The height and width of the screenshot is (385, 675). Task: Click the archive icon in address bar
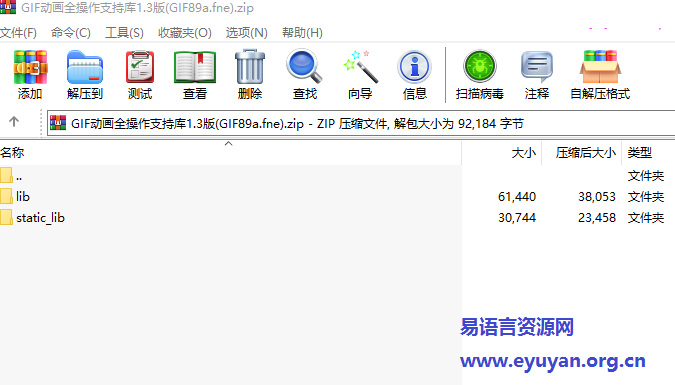(58, 123)
